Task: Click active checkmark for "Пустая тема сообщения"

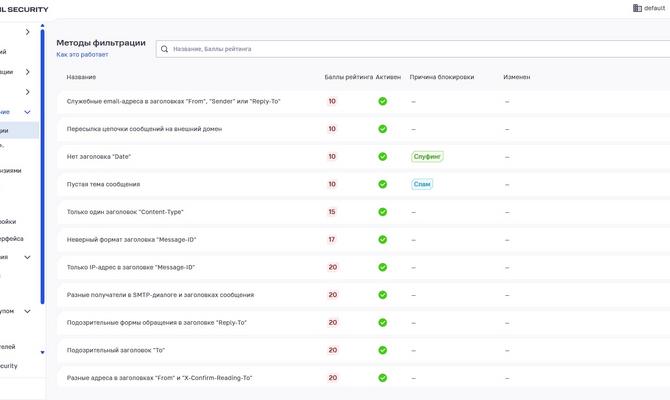Action: click(x=382, y=184)
